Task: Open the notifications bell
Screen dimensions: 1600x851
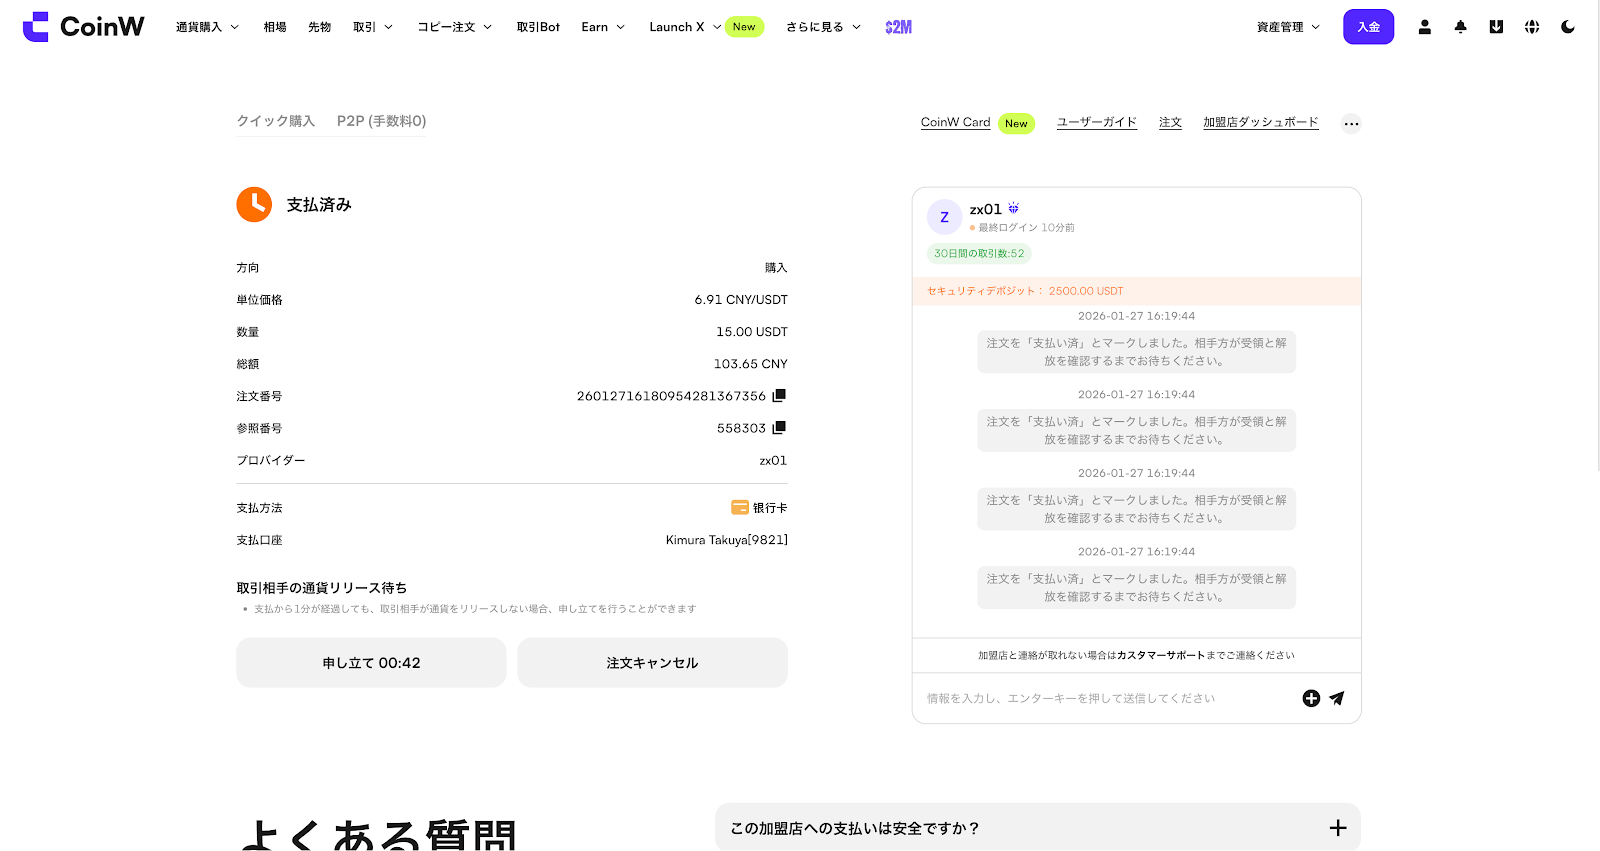Action: (x=1460, y=27)
